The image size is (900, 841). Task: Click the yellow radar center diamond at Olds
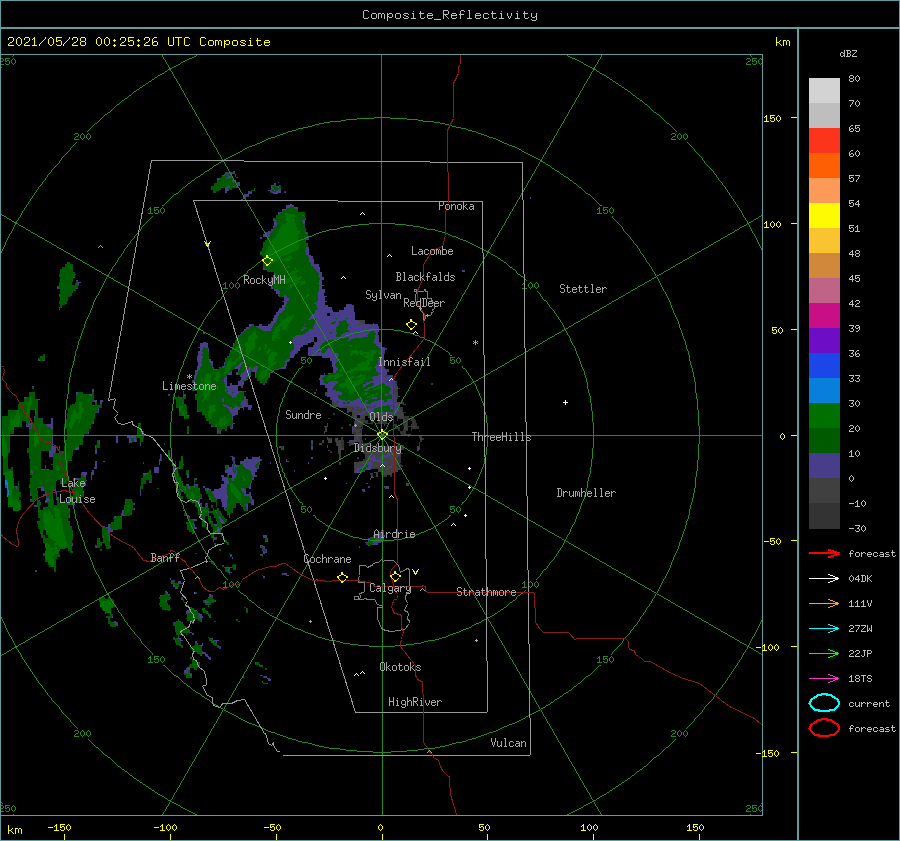(382, 435)
